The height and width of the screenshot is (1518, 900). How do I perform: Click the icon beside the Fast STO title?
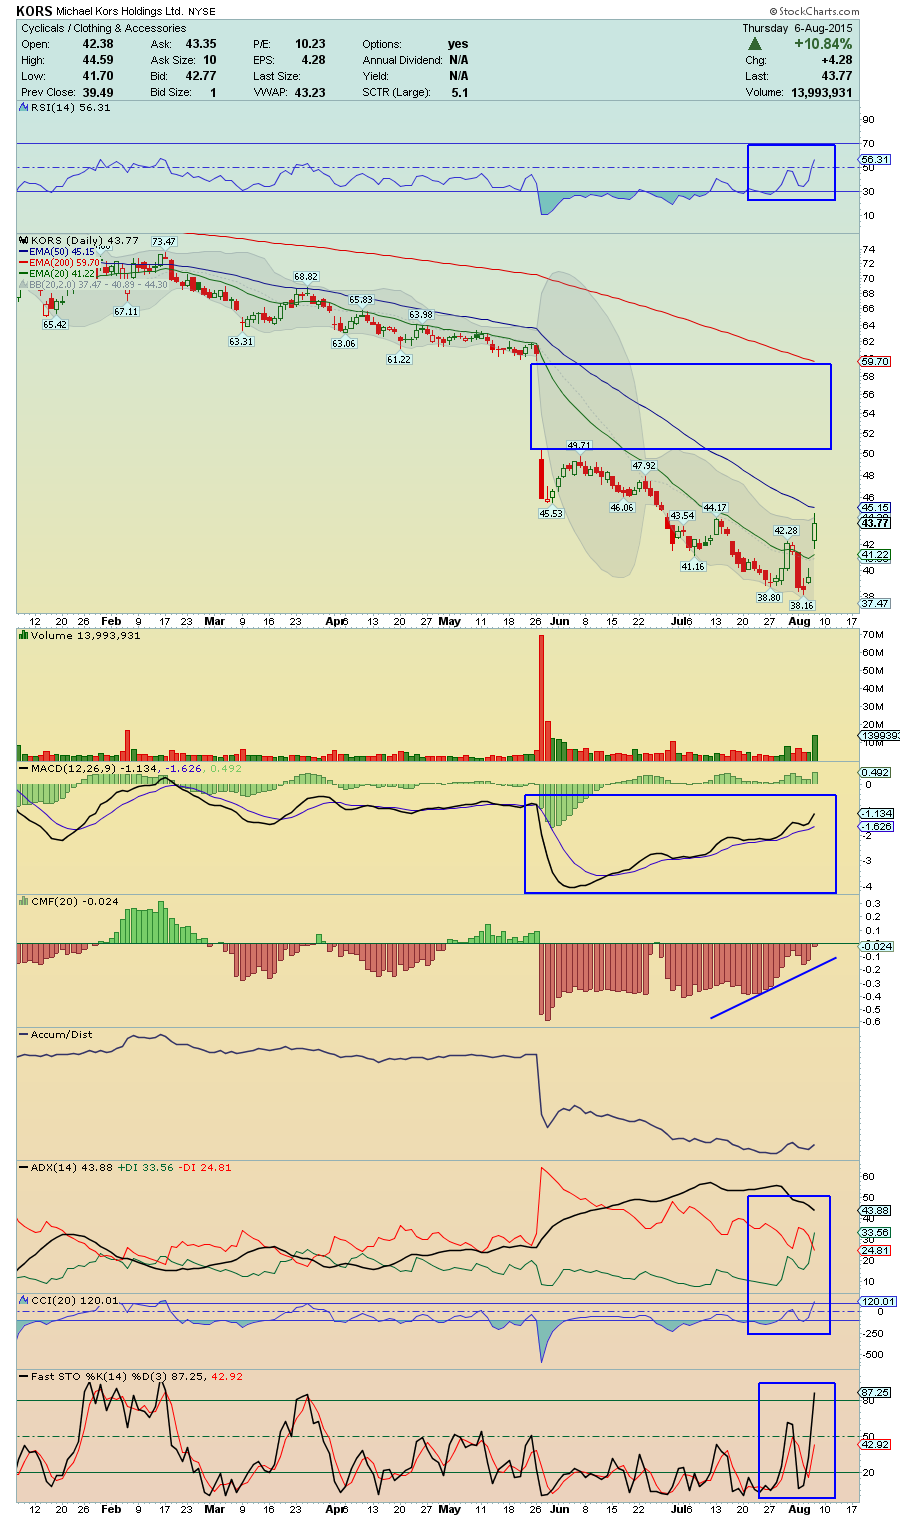(24, 1376)
